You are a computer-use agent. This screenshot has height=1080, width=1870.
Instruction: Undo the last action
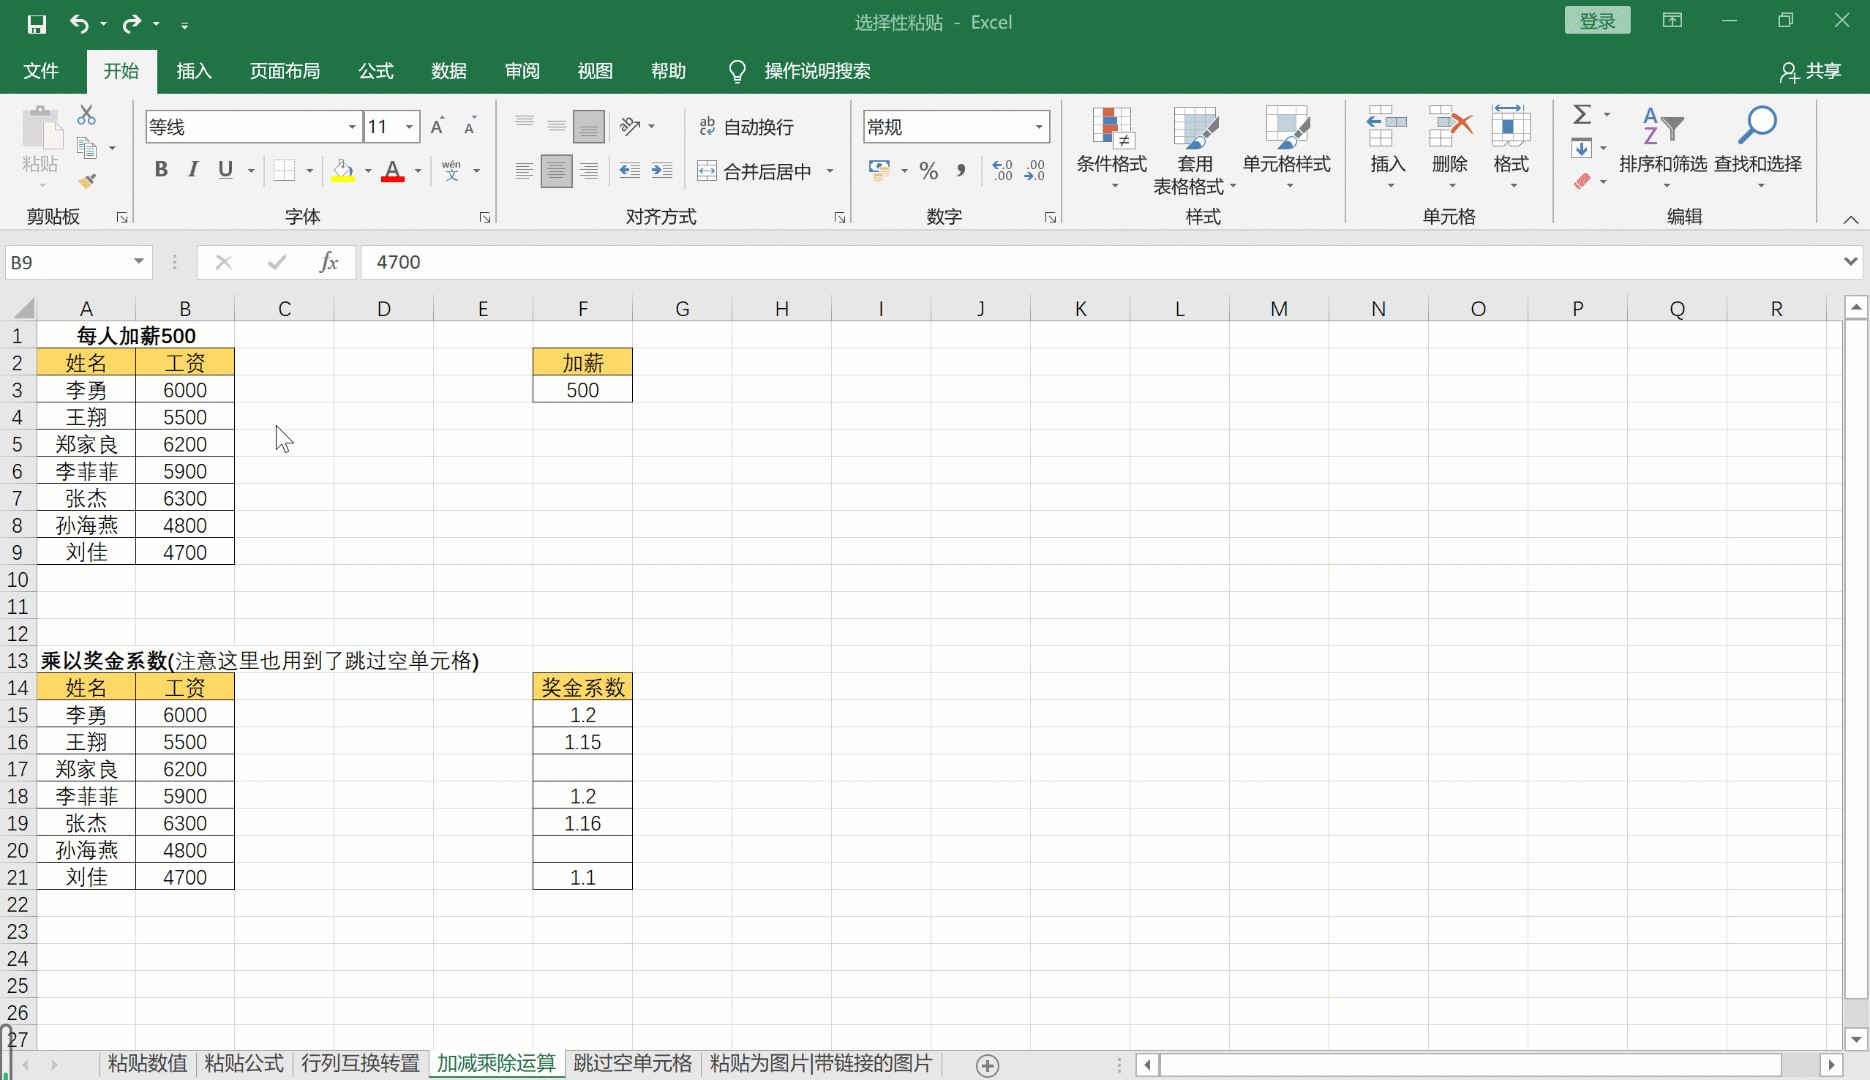[79, 23]
